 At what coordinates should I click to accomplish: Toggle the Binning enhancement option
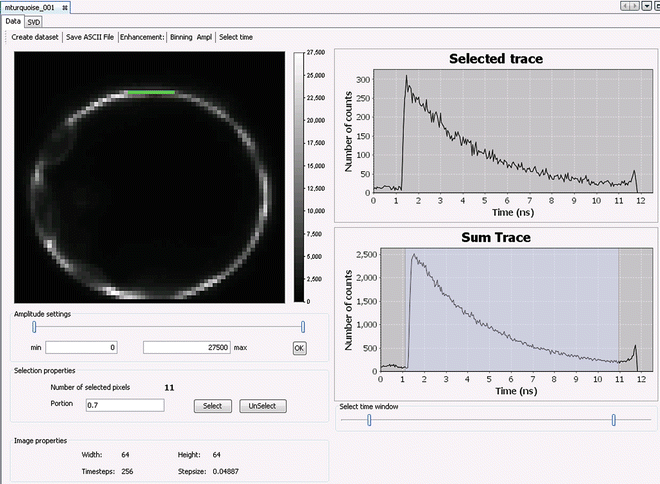(182, 37)
